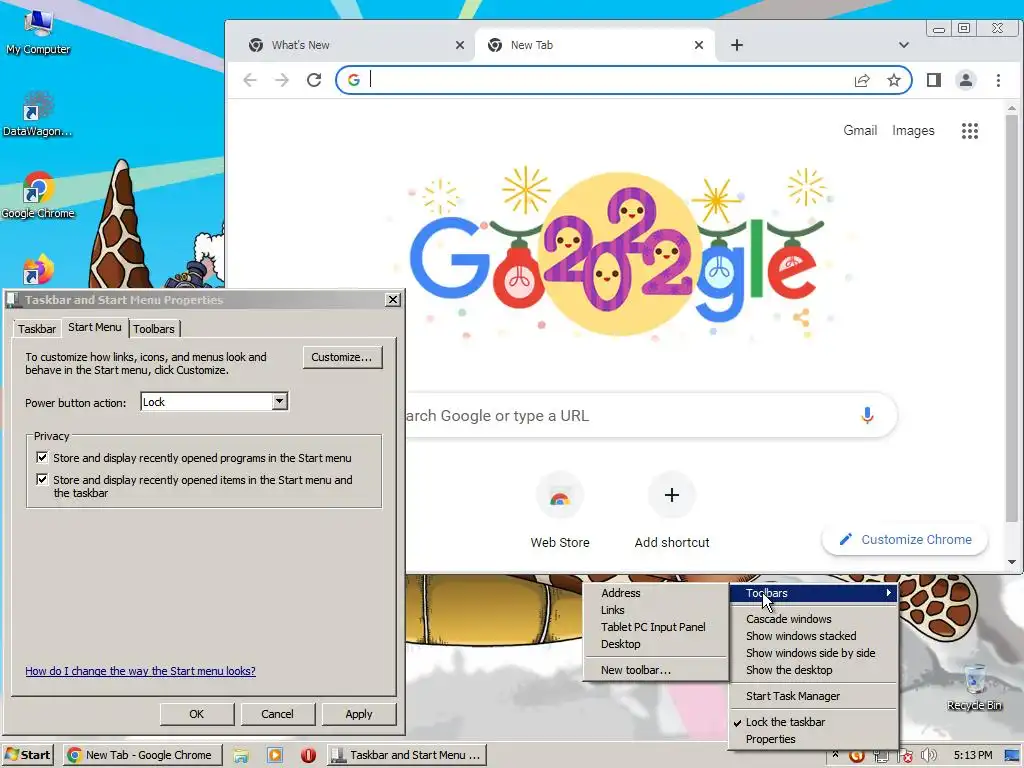The height and width of the screenshot is (768, 1024).
Task: Click the volume speaker tray icon
Action: pos(929,756)
